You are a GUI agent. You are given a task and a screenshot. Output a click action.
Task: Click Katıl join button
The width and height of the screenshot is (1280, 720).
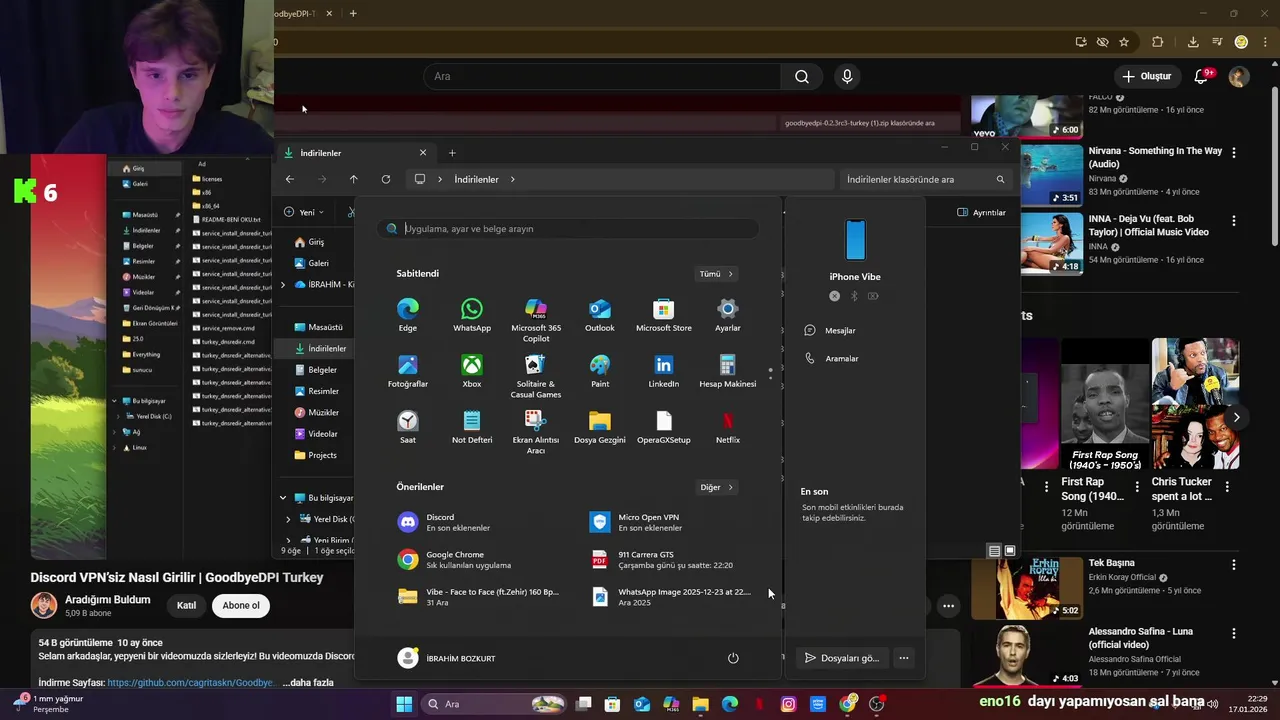pyautogui.click(x=186, y=605)
